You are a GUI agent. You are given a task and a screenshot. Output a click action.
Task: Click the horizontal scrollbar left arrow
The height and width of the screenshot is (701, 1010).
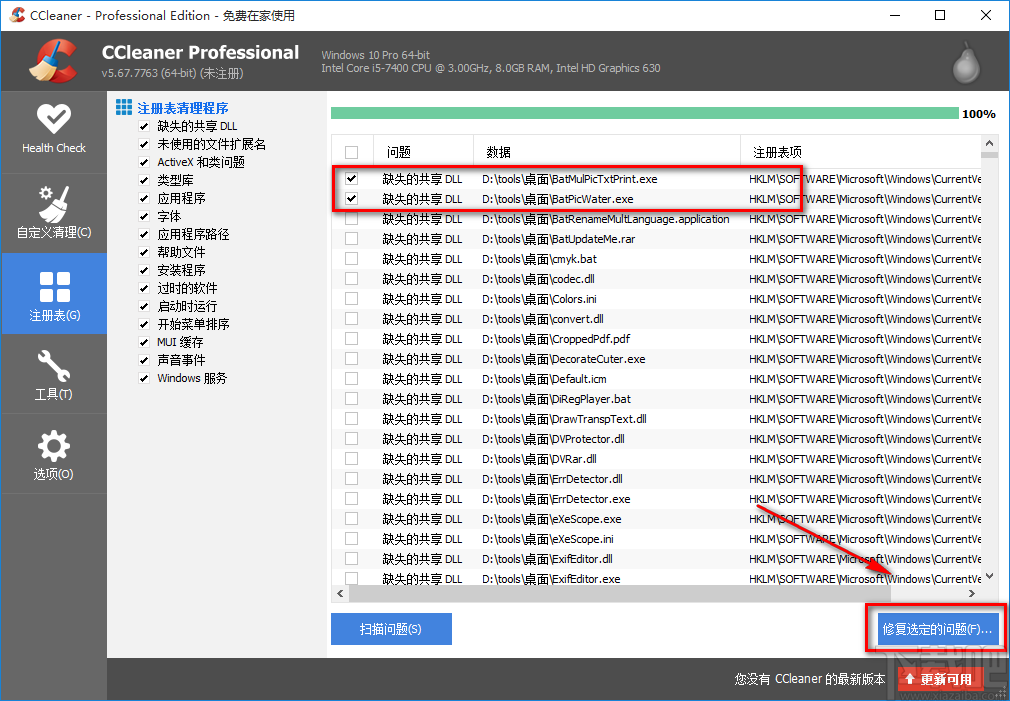(x=340, y=593)
